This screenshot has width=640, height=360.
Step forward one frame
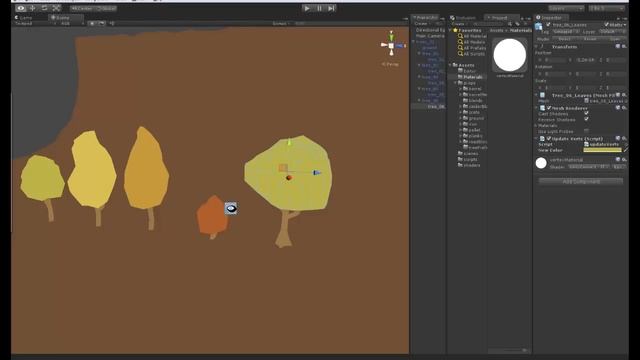331,8
